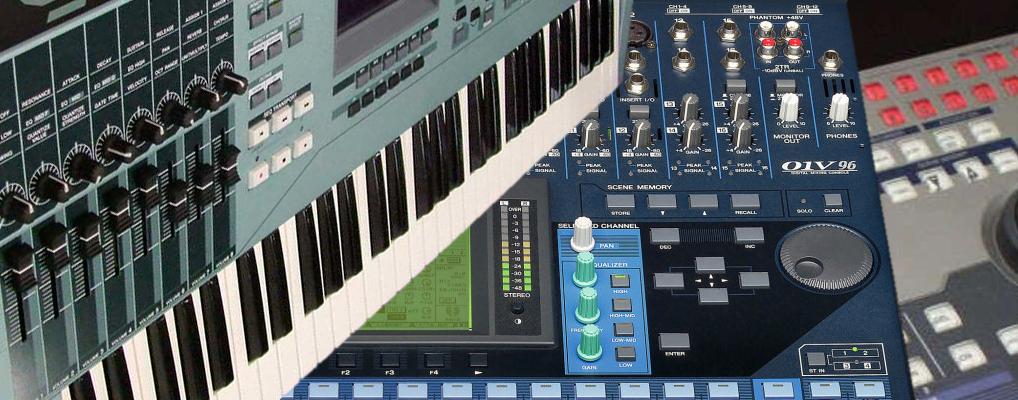Image resolution: width=1018 pixels, height=400 pixels.
Task: Tap the F4 button below the mixer display
Action: coord(434,360)
